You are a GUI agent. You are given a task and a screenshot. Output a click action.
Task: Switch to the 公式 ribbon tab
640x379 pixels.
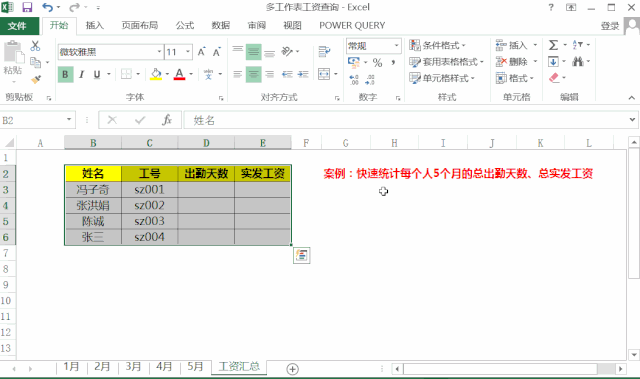click(185, 25)
